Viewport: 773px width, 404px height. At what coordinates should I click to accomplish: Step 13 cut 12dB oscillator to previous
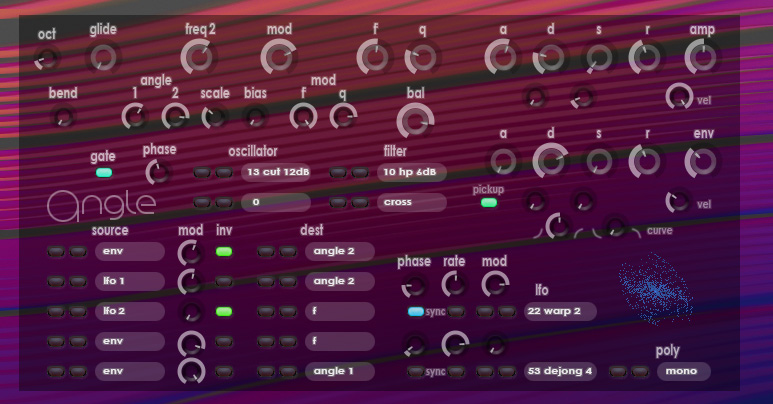pos(202,173)
